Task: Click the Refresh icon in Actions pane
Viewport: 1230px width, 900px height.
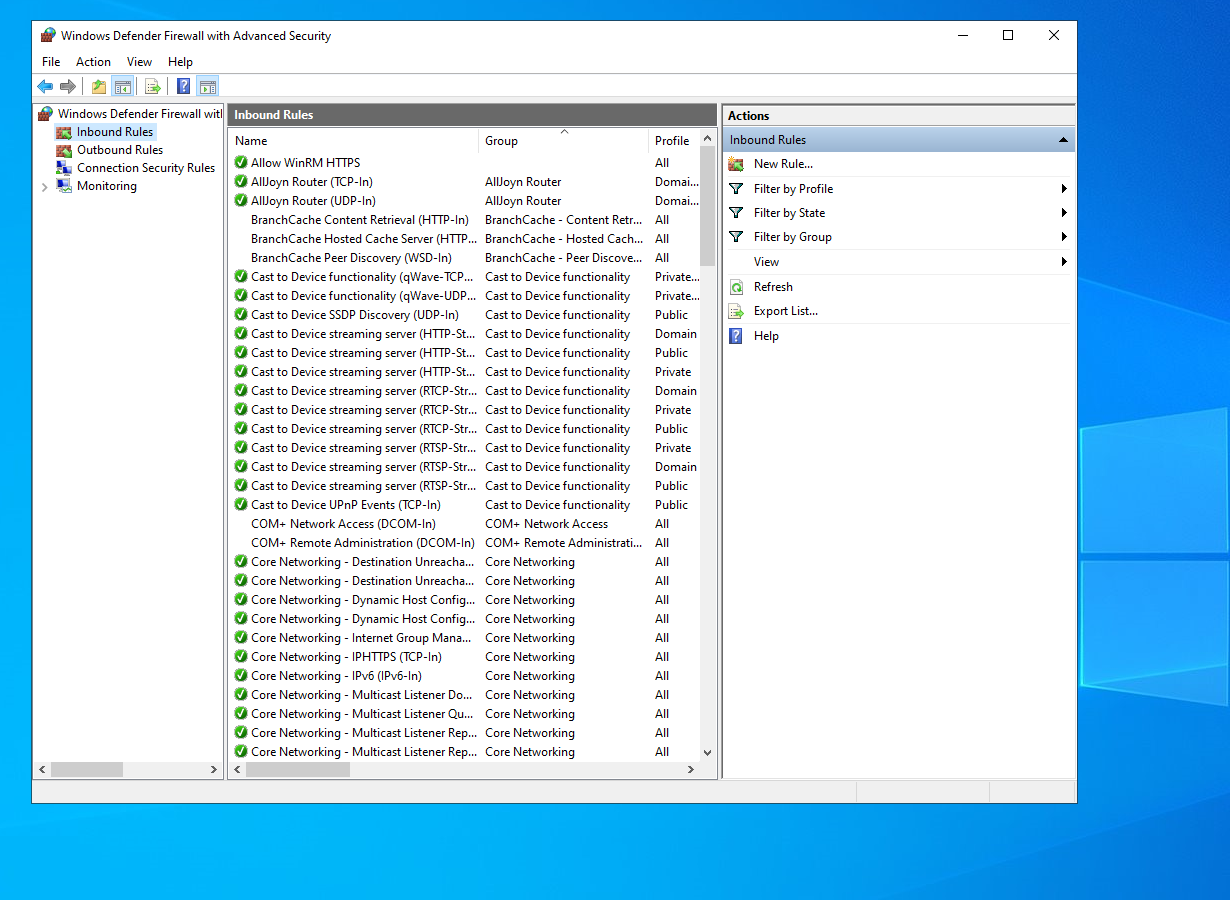Action: point(736,287)
